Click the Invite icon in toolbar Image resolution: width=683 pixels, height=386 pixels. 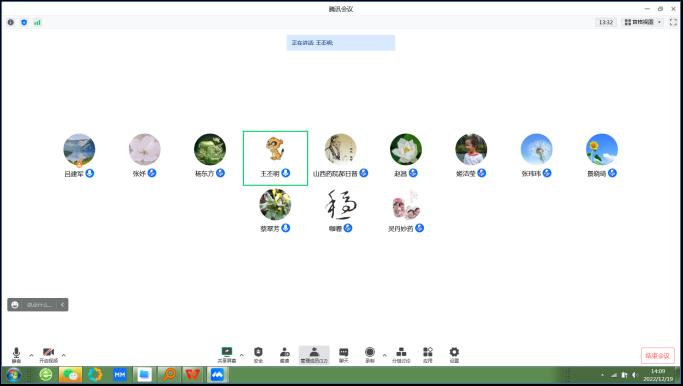pos(284,355)
